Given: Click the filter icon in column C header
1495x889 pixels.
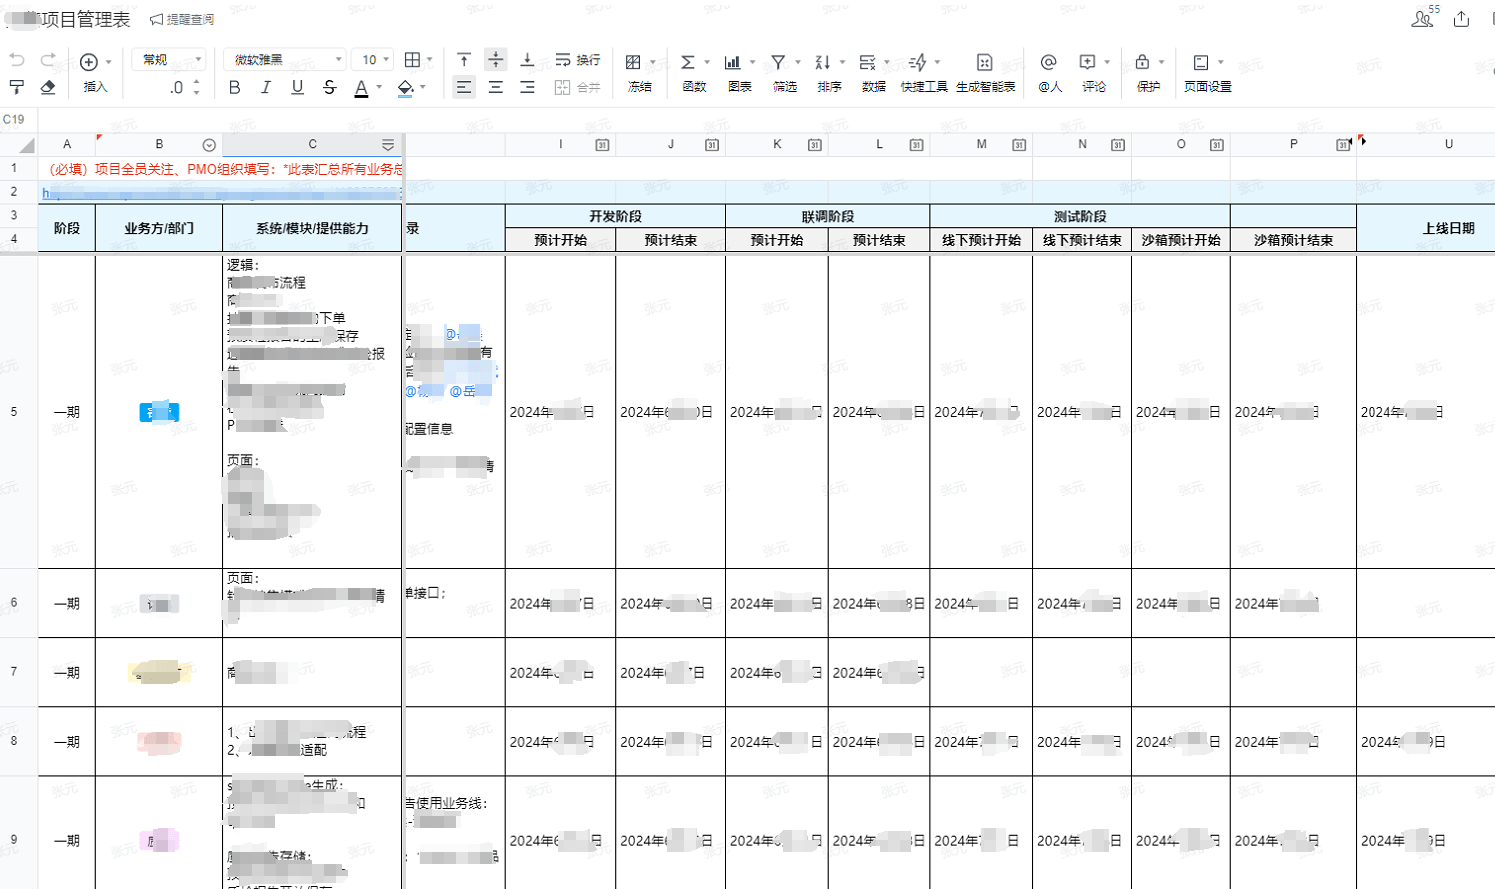Looking at the screenshot, I should (388, 145).
